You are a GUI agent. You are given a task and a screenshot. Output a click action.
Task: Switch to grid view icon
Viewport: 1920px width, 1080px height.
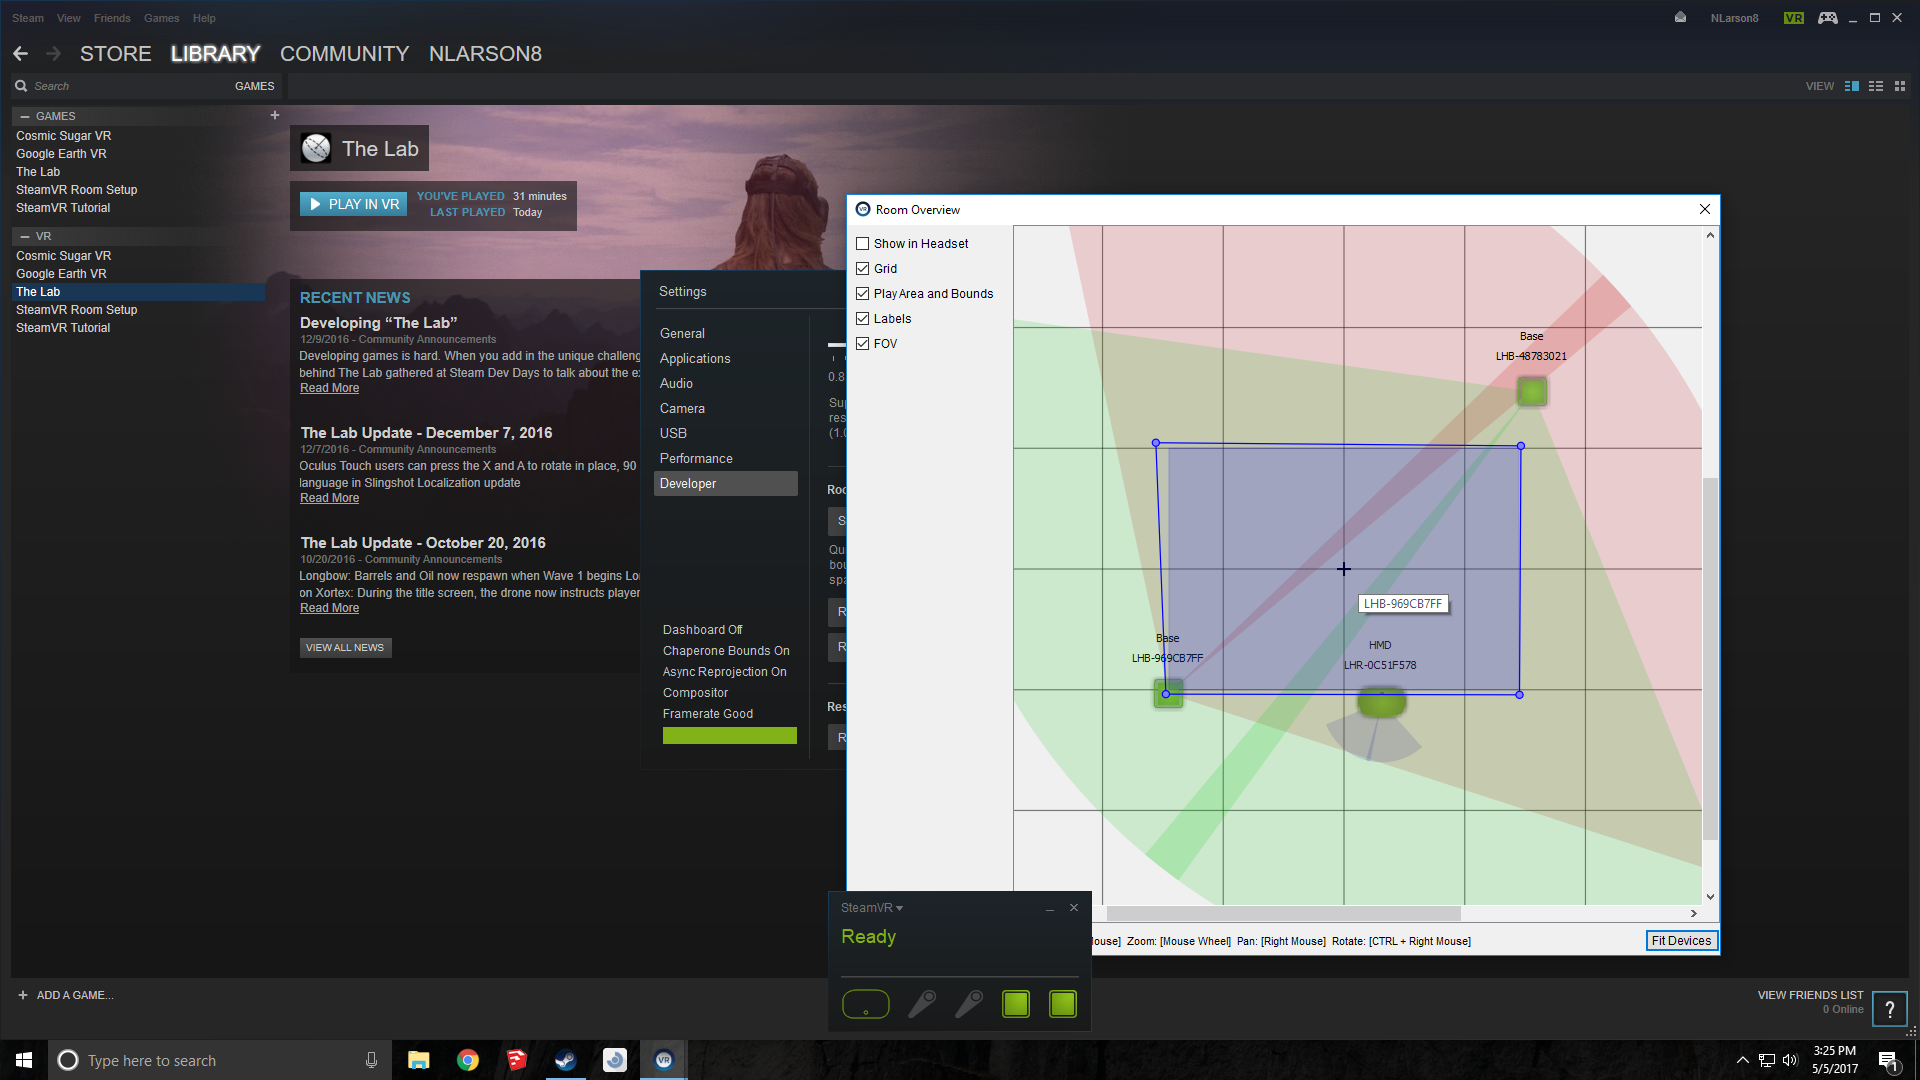coord(1900,86)
